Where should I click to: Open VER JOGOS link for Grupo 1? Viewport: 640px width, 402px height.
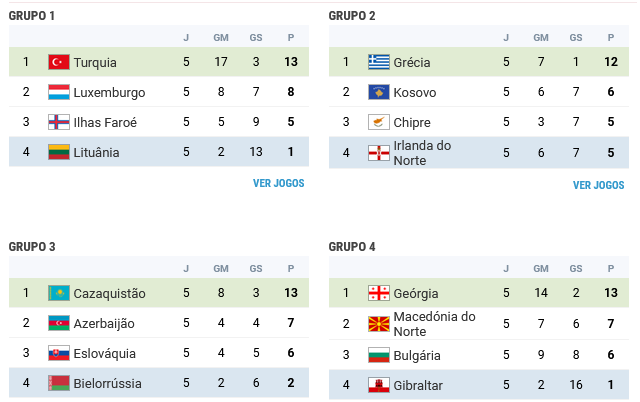point(278,183)
